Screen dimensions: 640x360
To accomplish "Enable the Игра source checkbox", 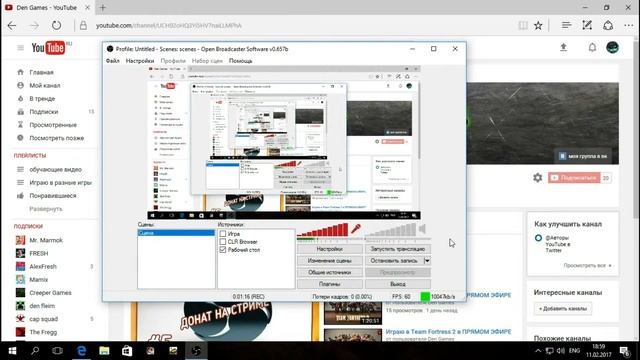I will pyautogui.click(x=223, y=234).
